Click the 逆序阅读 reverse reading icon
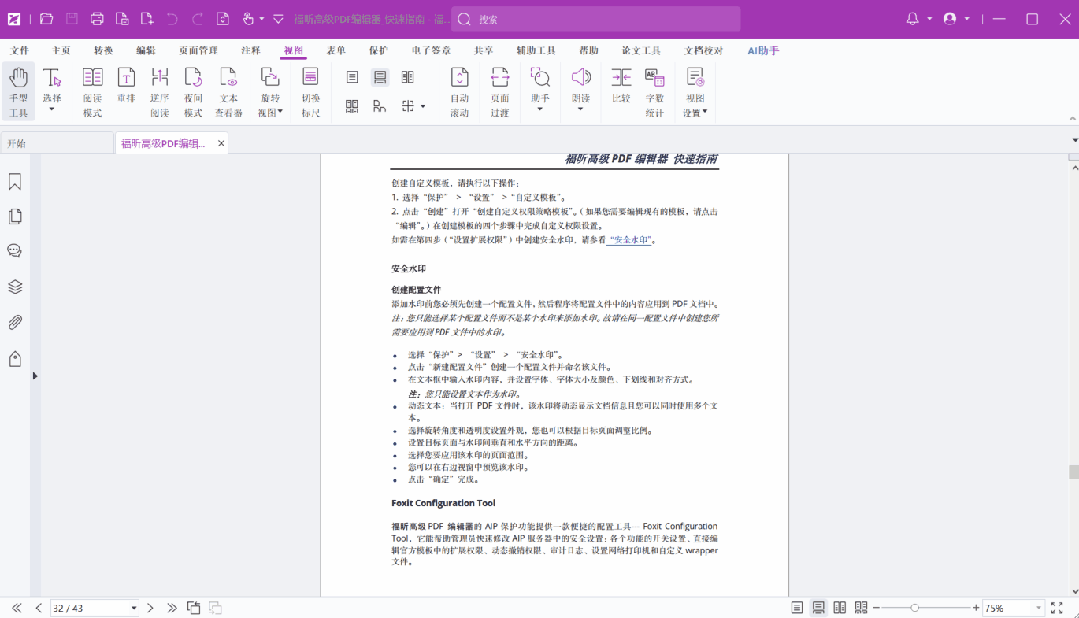The width and height of the screenshot is (1079, 618). pos(160,92)
